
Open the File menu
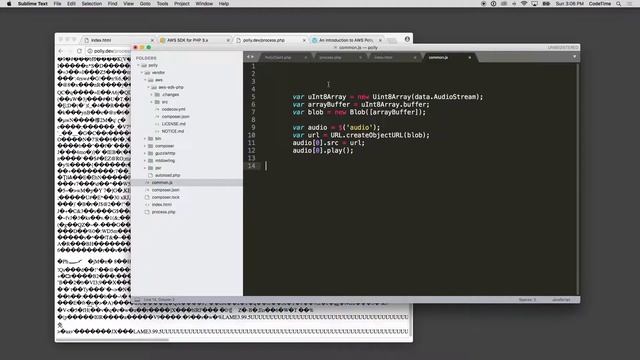(x=58, y=4)
